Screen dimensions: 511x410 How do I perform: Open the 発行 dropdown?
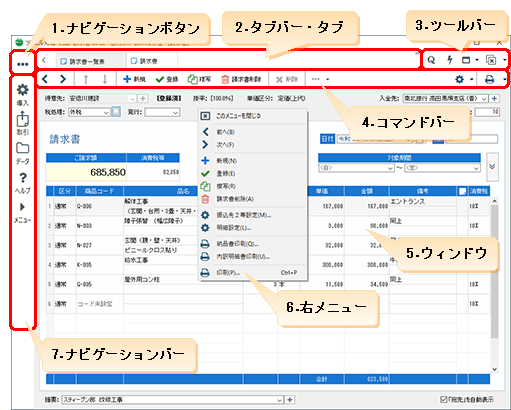[x=162, y=112]
